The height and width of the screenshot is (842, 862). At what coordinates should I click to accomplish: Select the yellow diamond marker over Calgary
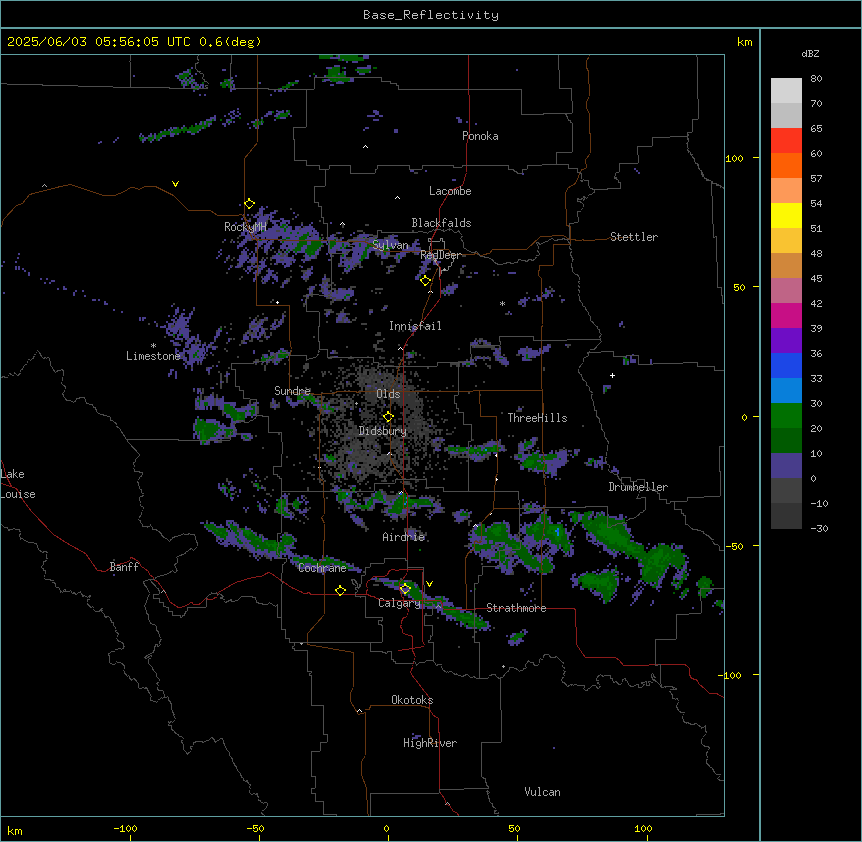tap(405, 589)
